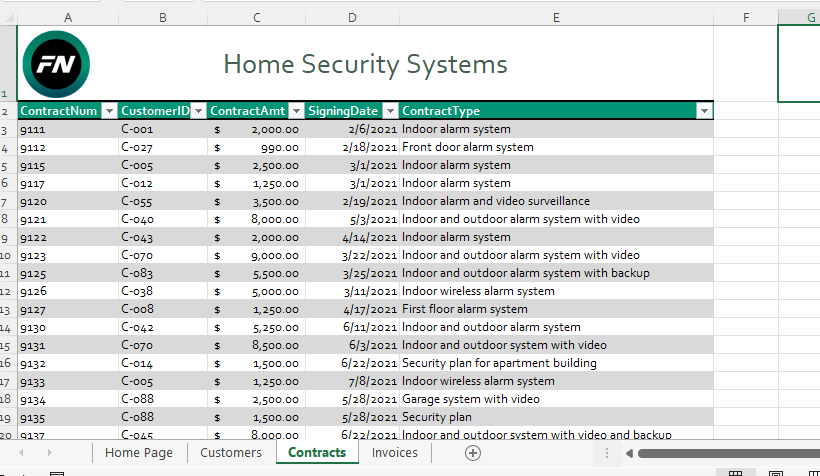Click signing date 7/8/2021 cell
820x476 pixels.
pyautogui.click(x=352, y=381)
